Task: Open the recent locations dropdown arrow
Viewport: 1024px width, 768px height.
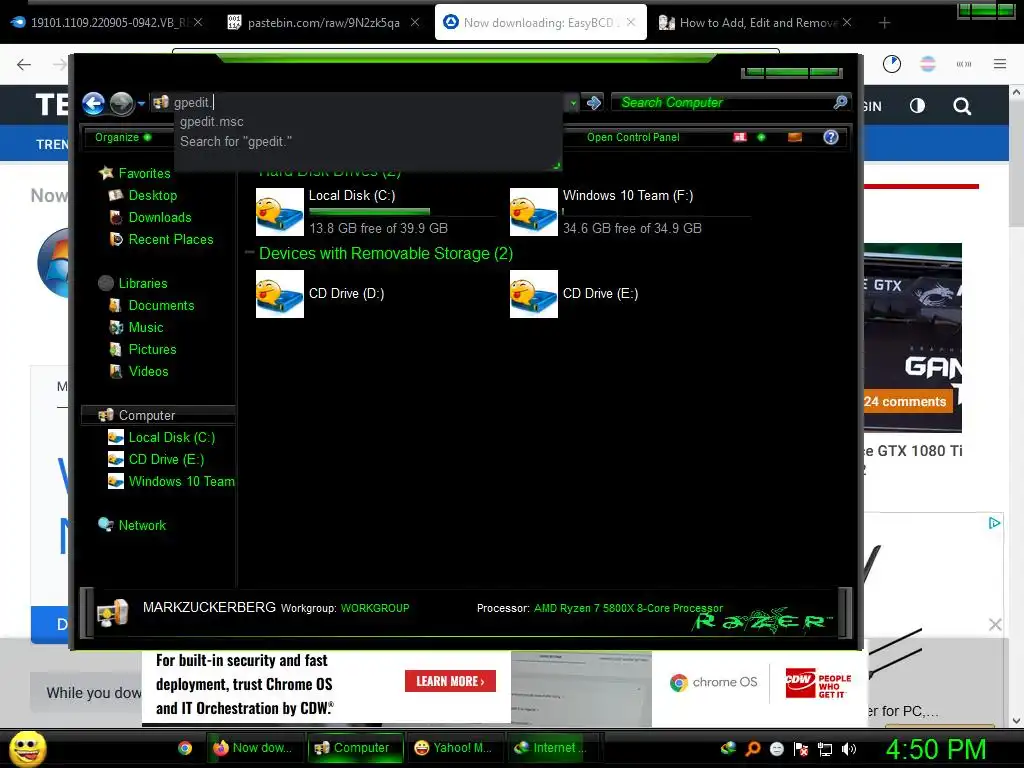Action: (x=141, y=104)
